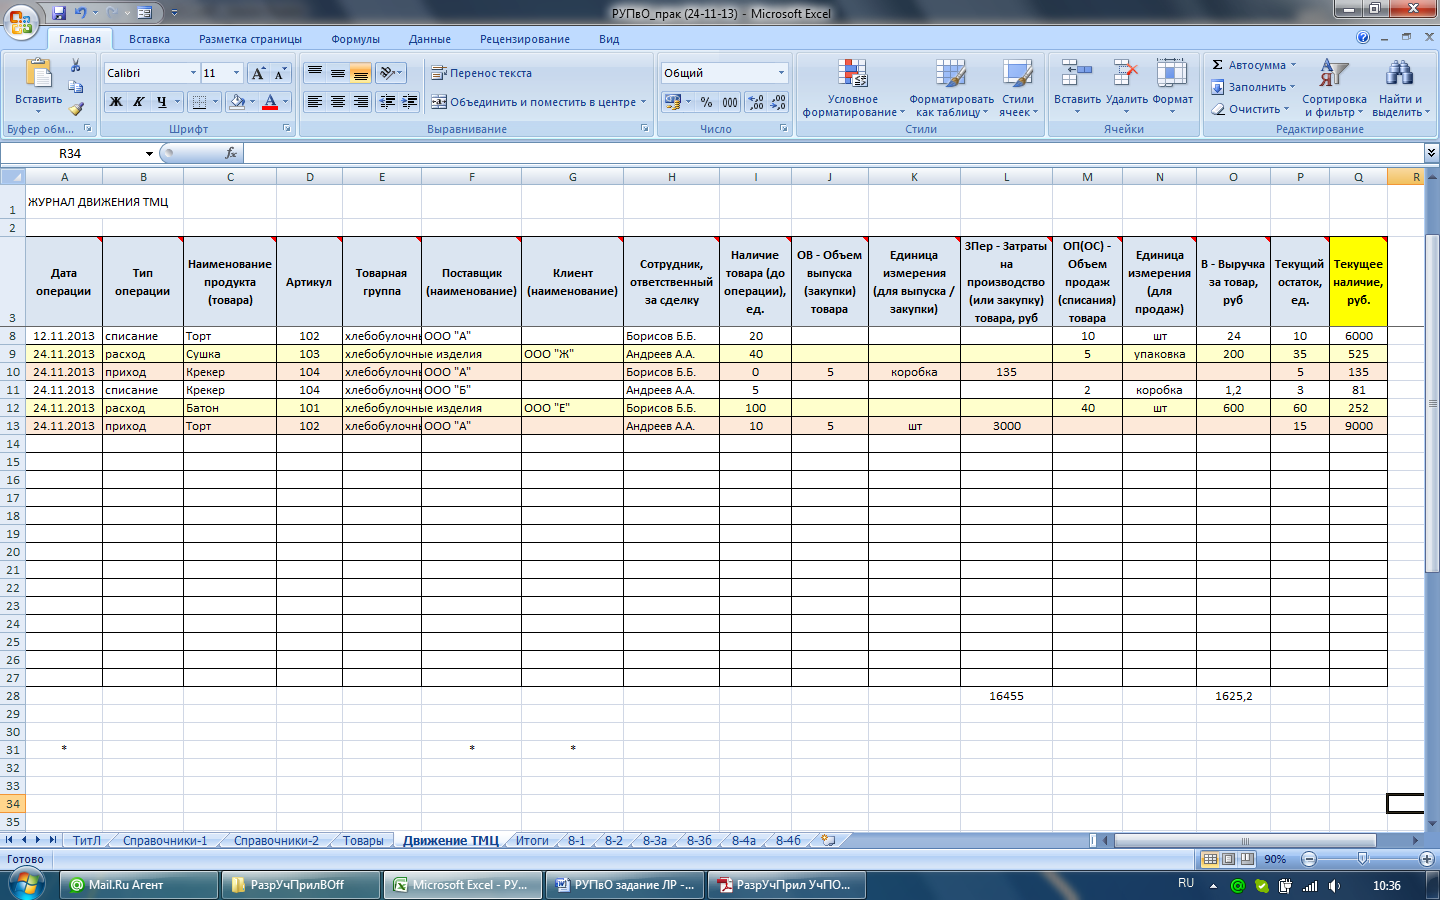The height and width of the screenshot is (900, 1440).
Task: Open Сортировка и фильтр menu
Action: tap(1334, 88)
